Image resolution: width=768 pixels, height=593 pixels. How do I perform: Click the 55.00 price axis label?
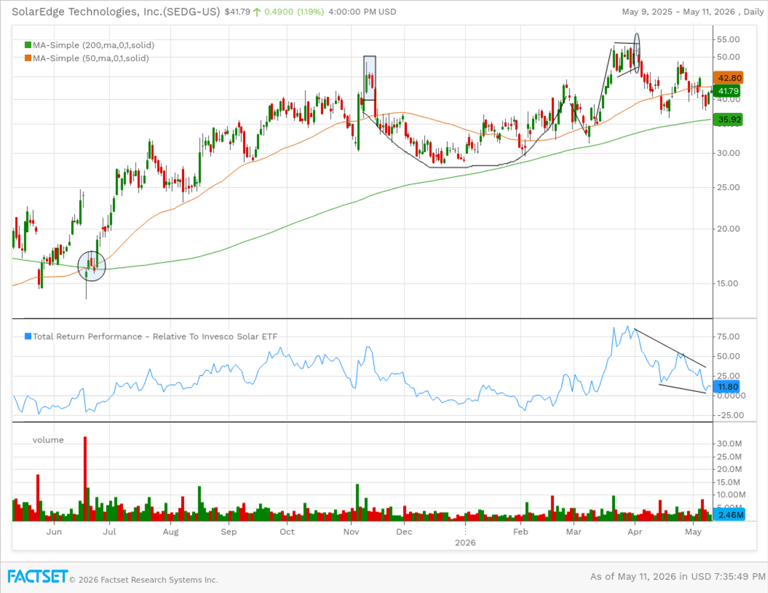[x=728, y=39]
